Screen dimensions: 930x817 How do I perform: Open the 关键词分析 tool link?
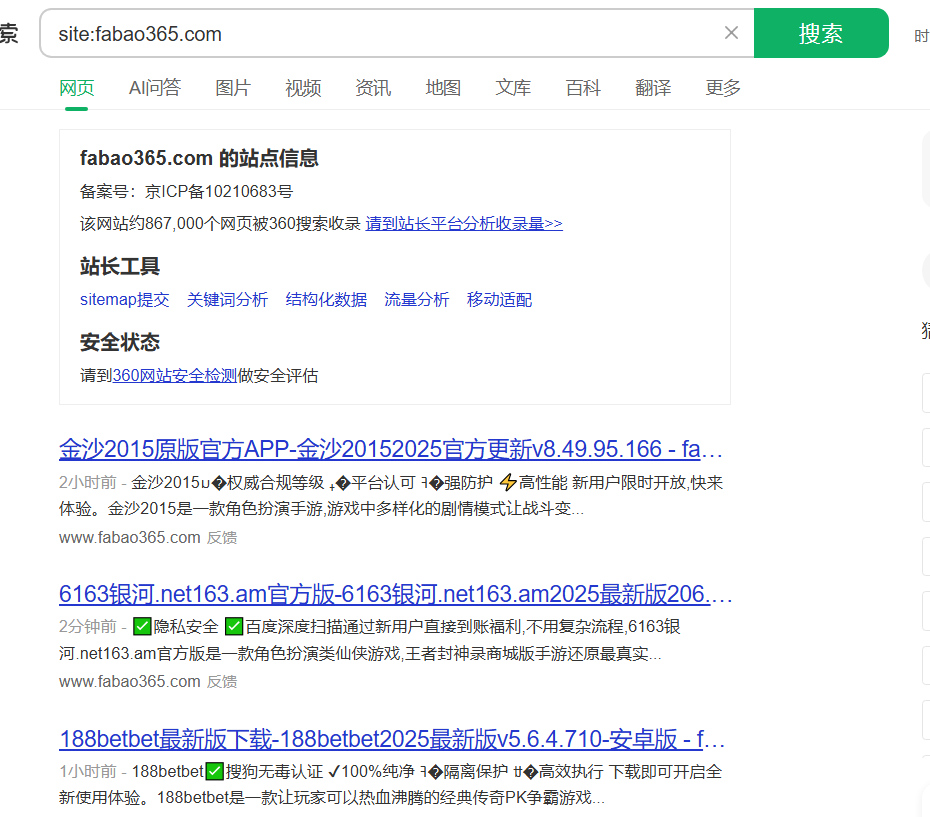[227, 300]
